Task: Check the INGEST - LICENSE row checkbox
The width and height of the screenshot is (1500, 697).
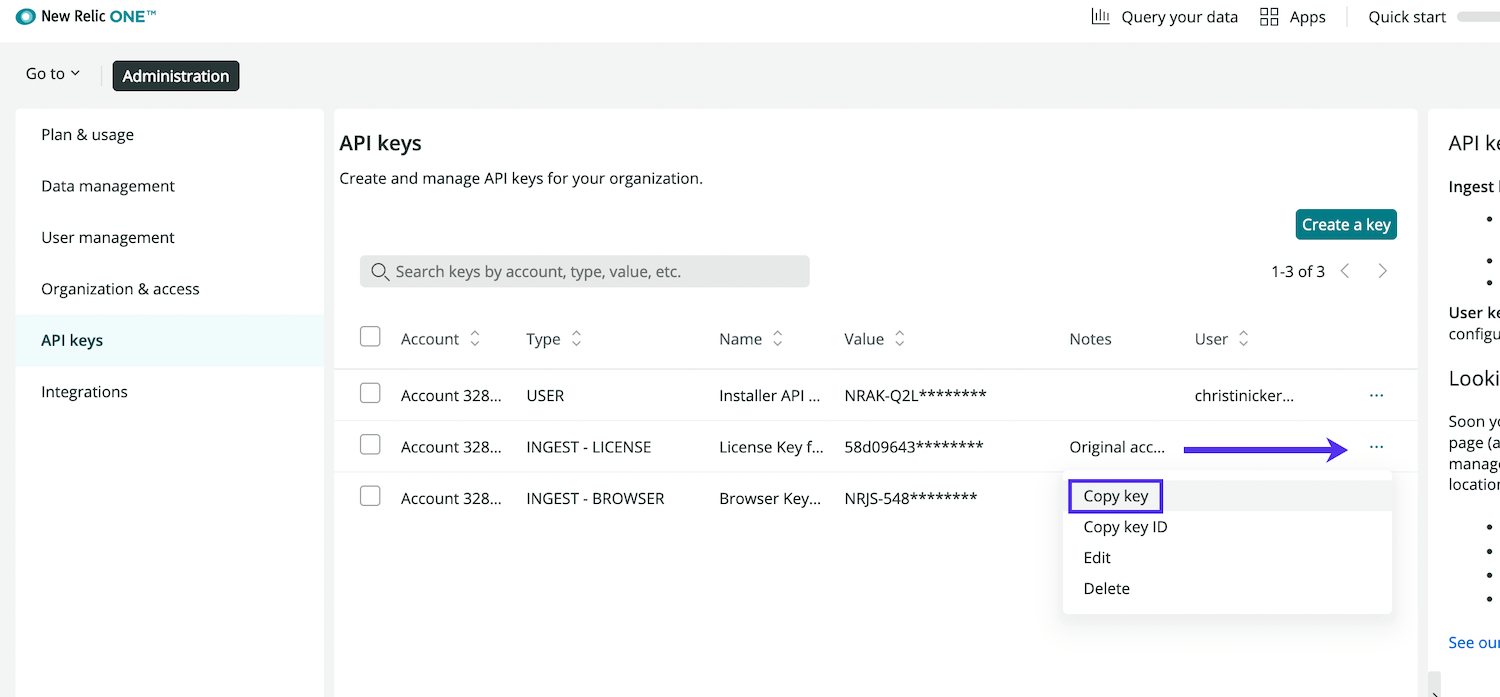Action: [370, 444]
